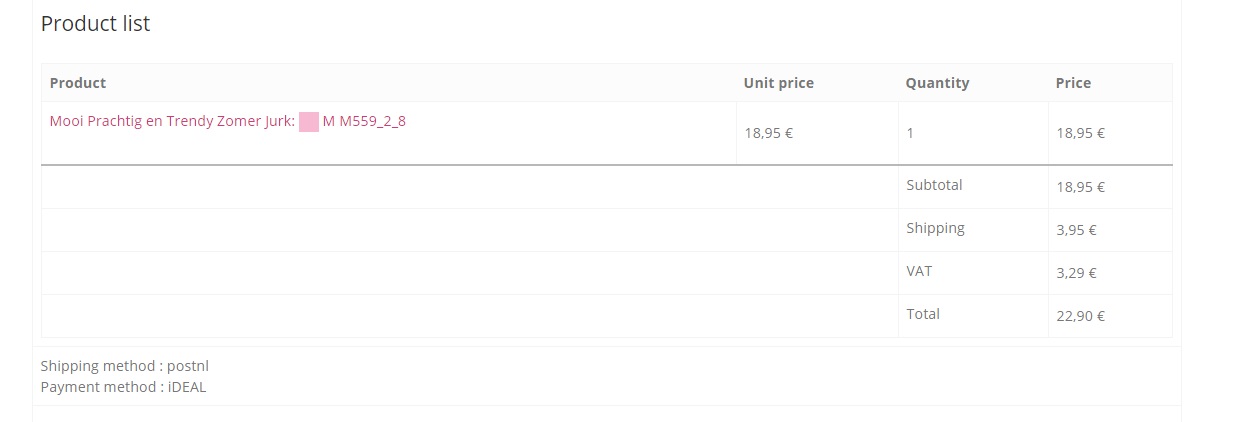Image resolution: width=1244 pixels, height=422 pixels.
Task: Click the Price column header
Action: (x=1073, y=83)
